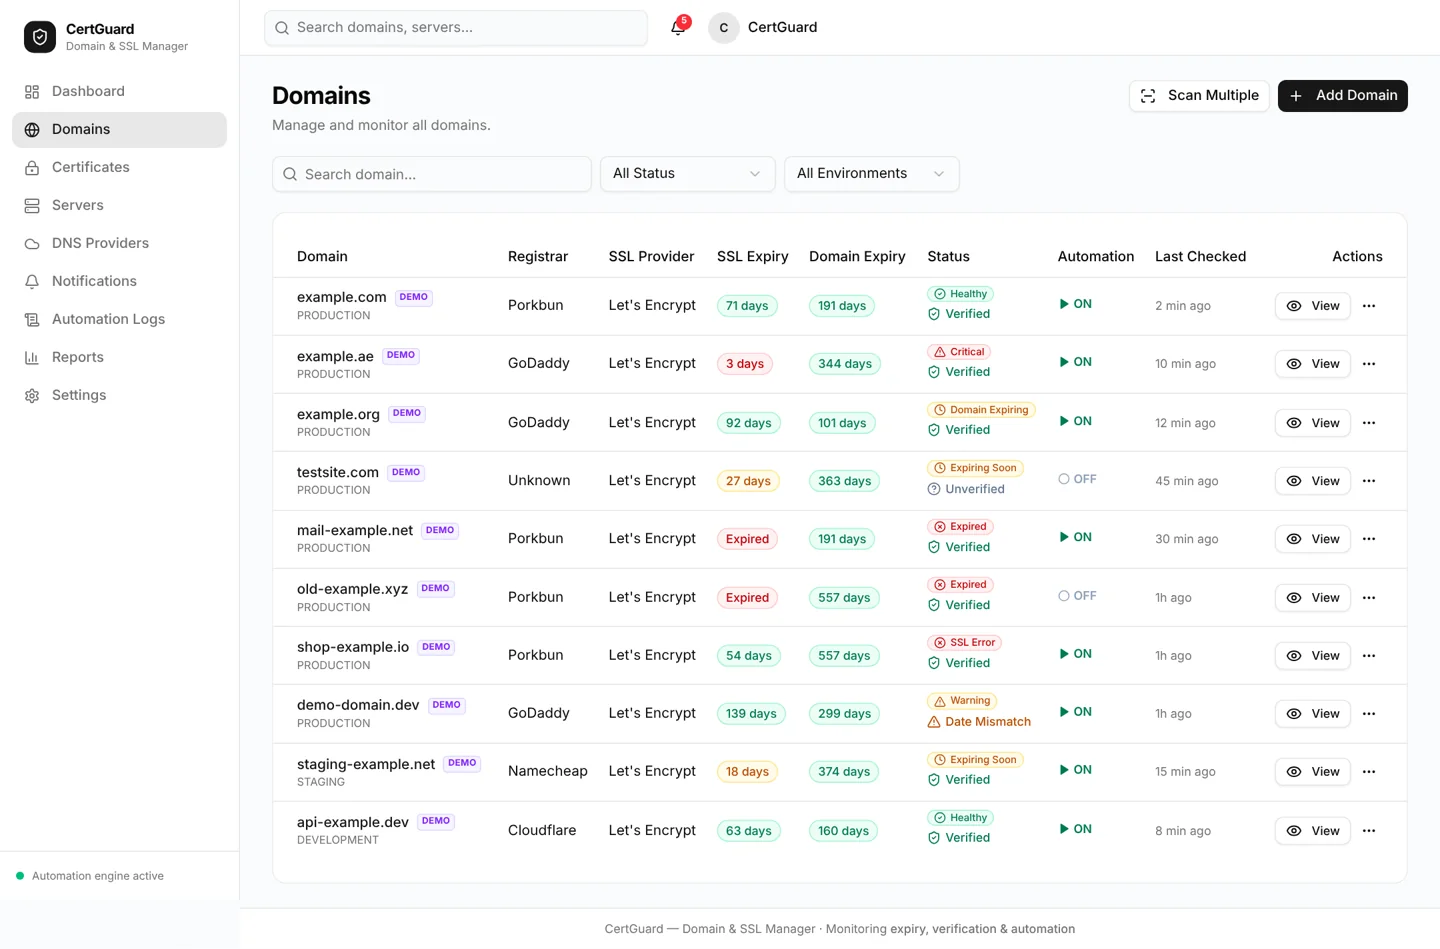Toggle automation ON for demo-domain.dev
The image size is (1440, 949).
(1076, 712)
